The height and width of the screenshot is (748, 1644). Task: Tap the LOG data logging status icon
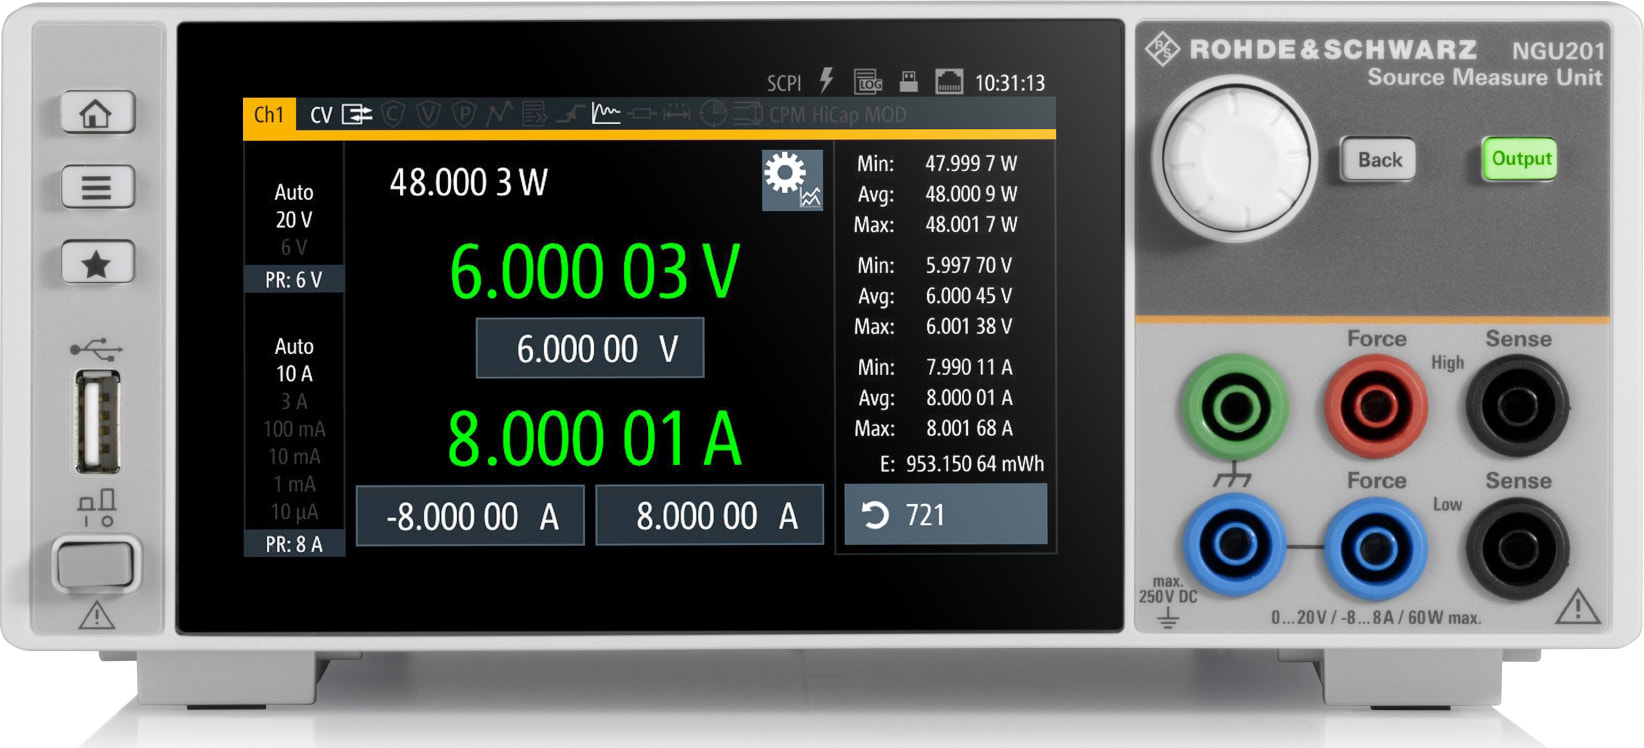pyautogui.click(x=867, y=82)
